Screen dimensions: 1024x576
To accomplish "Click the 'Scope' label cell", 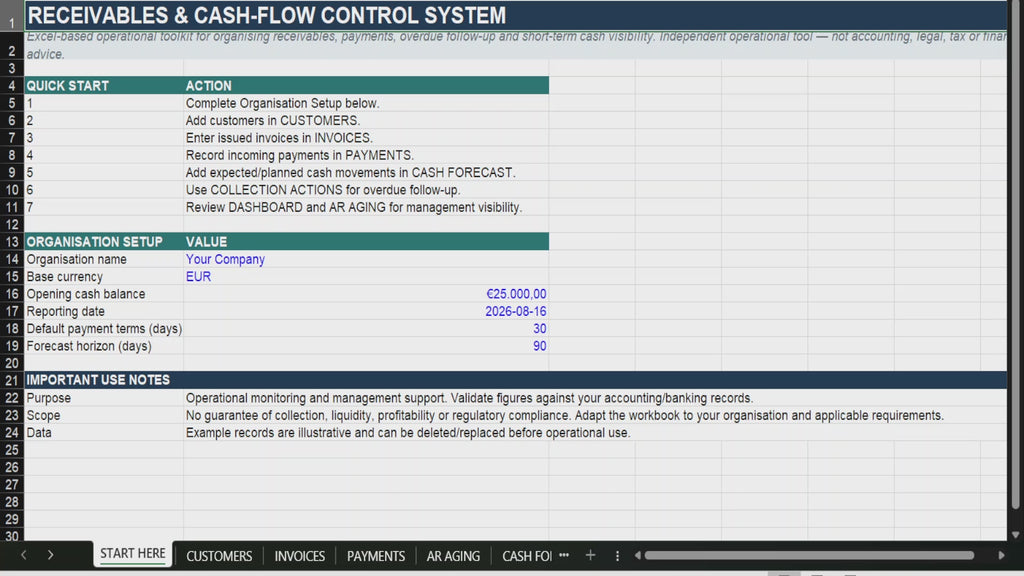I will 104,415.
